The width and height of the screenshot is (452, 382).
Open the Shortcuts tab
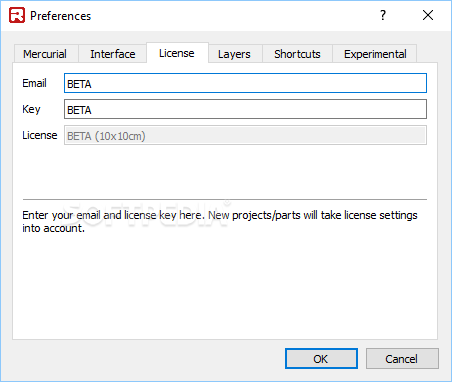[297, 54]
